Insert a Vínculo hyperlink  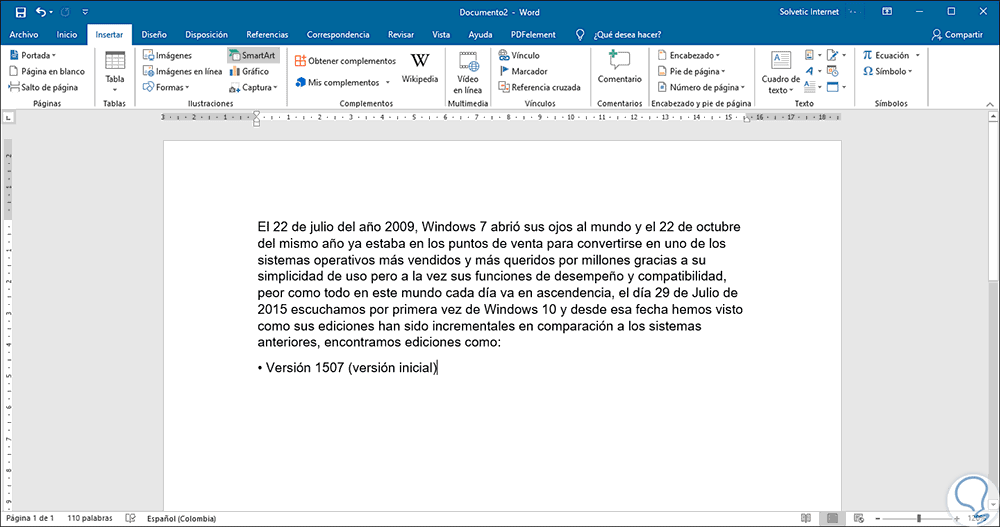pyautogui.click(x=519, y=56)
